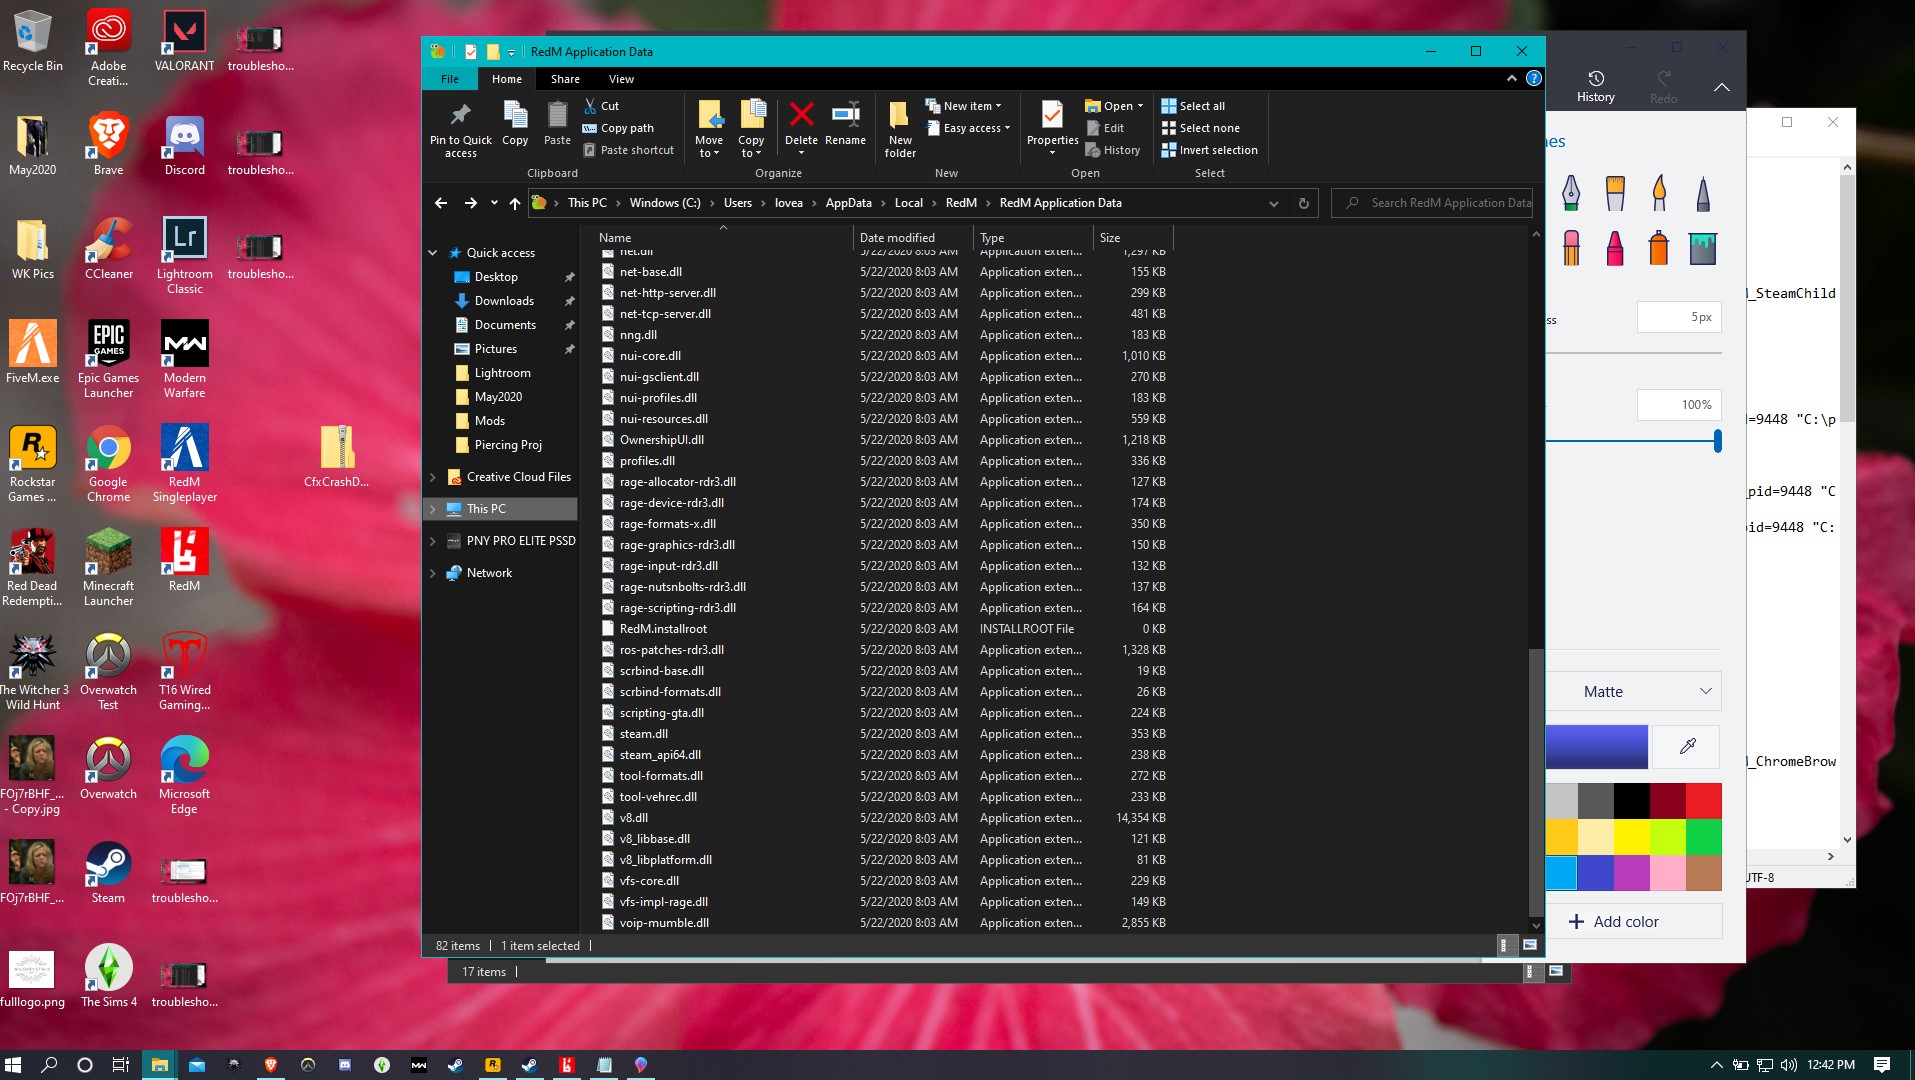The image size is (1915, 1080).
Task: Open History in the Paint 3D toolbar
Action: point(1596,87)
